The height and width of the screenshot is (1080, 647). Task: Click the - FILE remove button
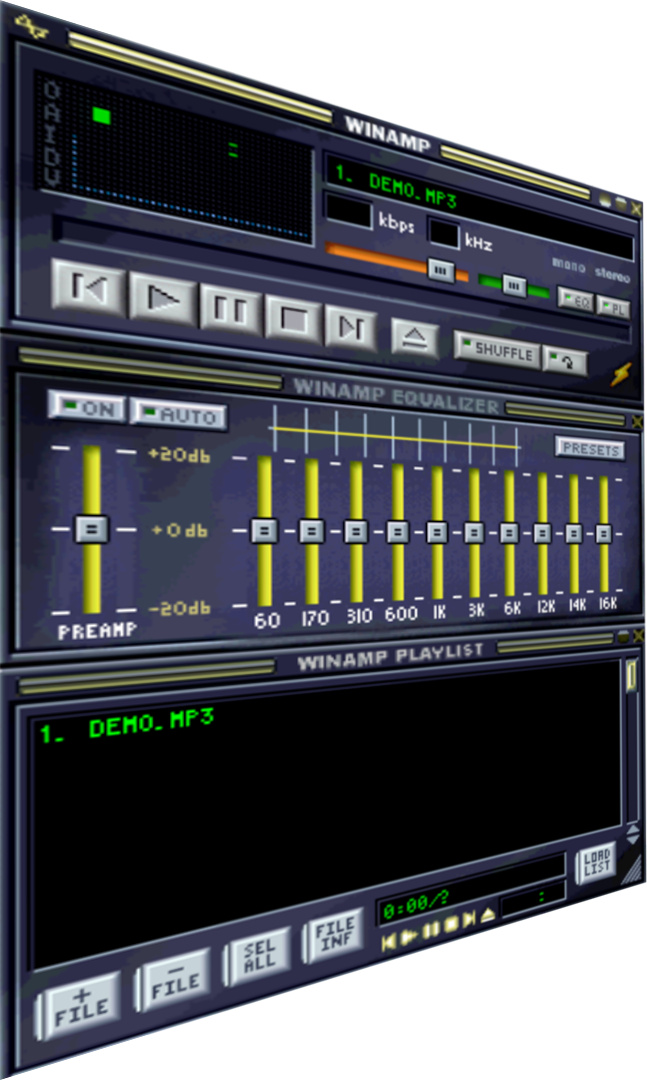pyautogui.click(x=174, y=980)
